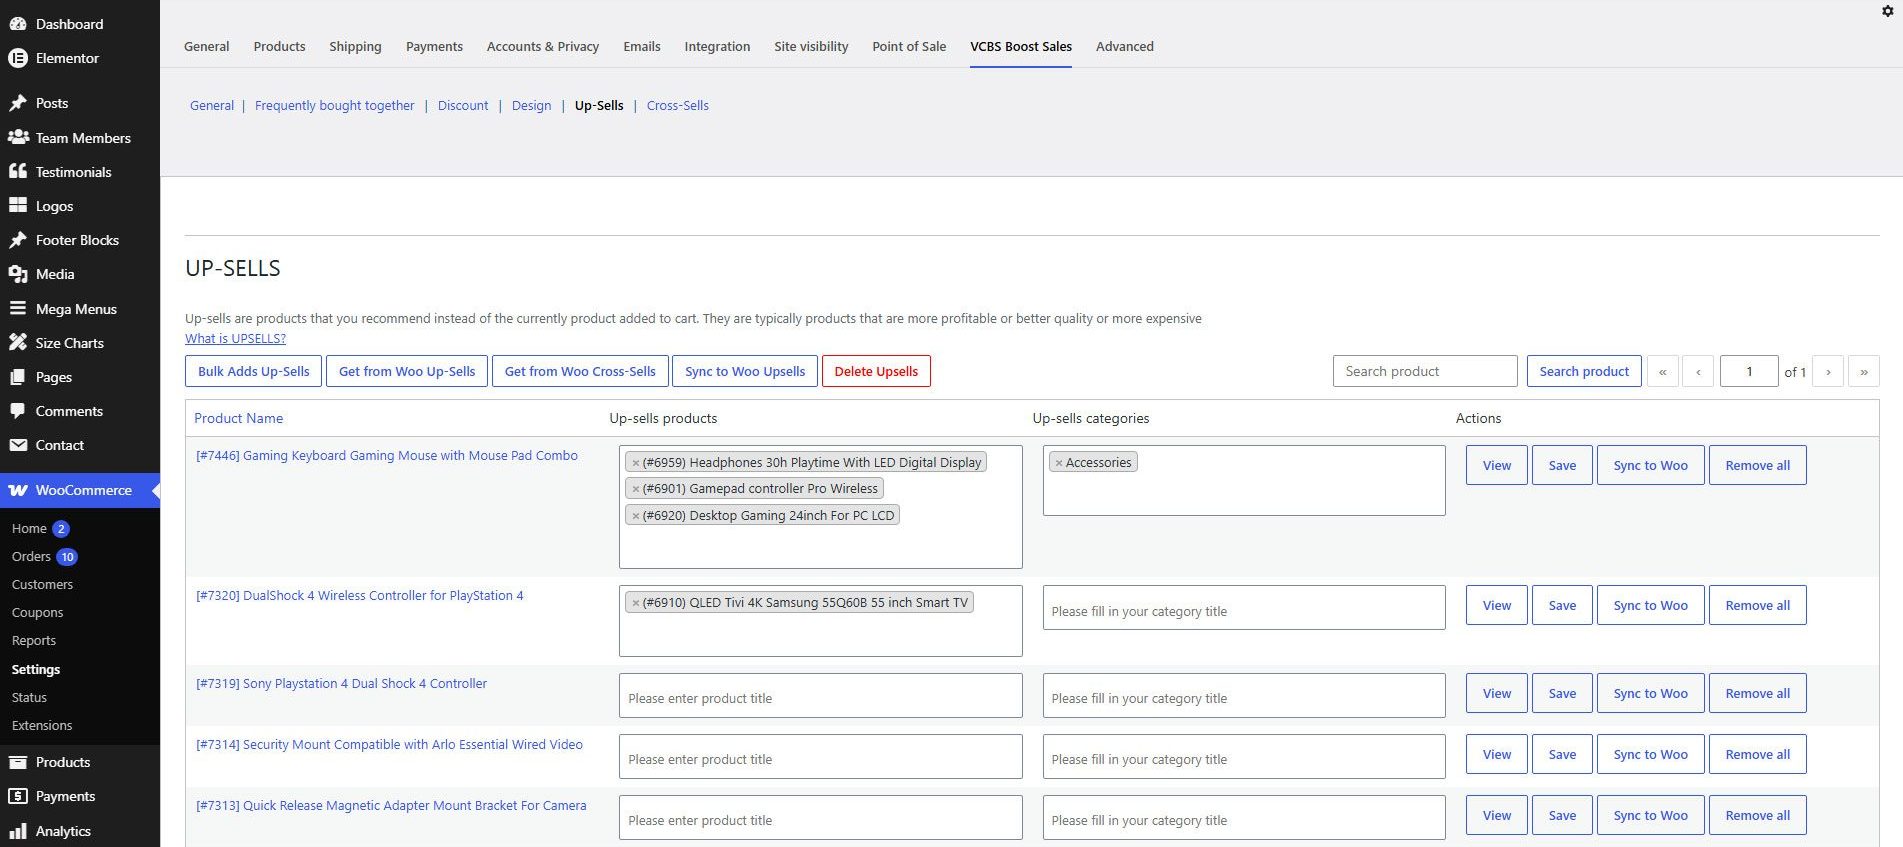Remove QLED Tivi 4K Samsung tag
Screen dimensions: 1903x847
coord(635,603)
